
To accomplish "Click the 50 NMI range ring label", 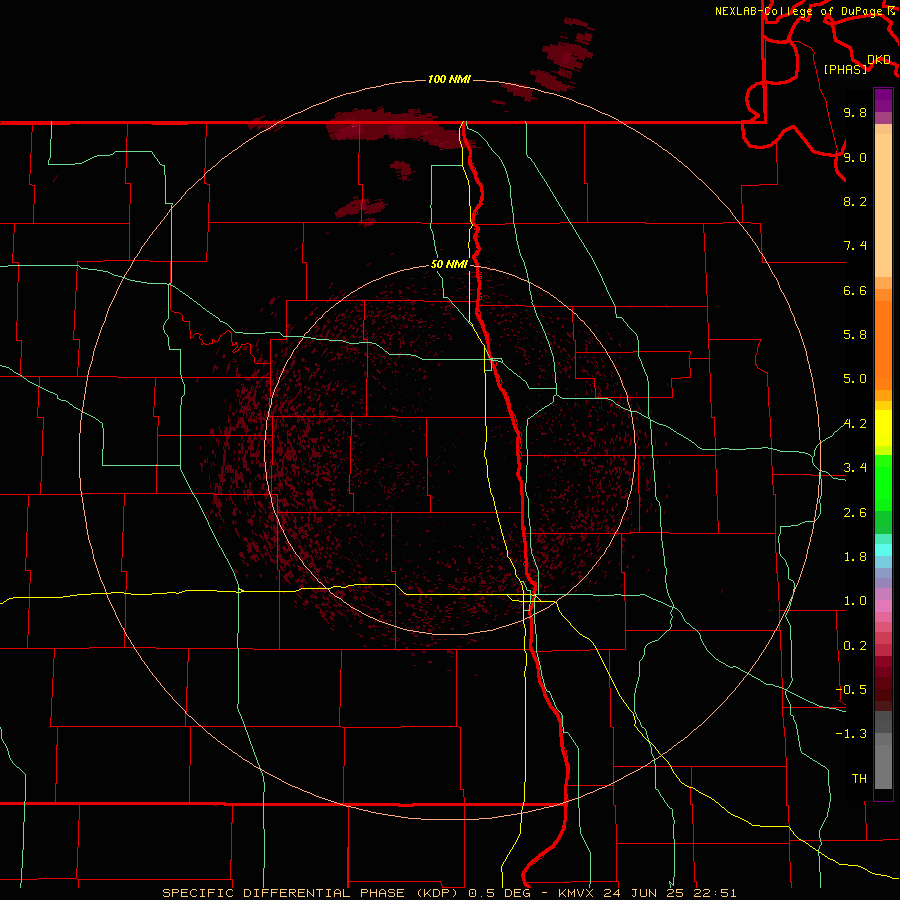I will click(x=449, y=265).
